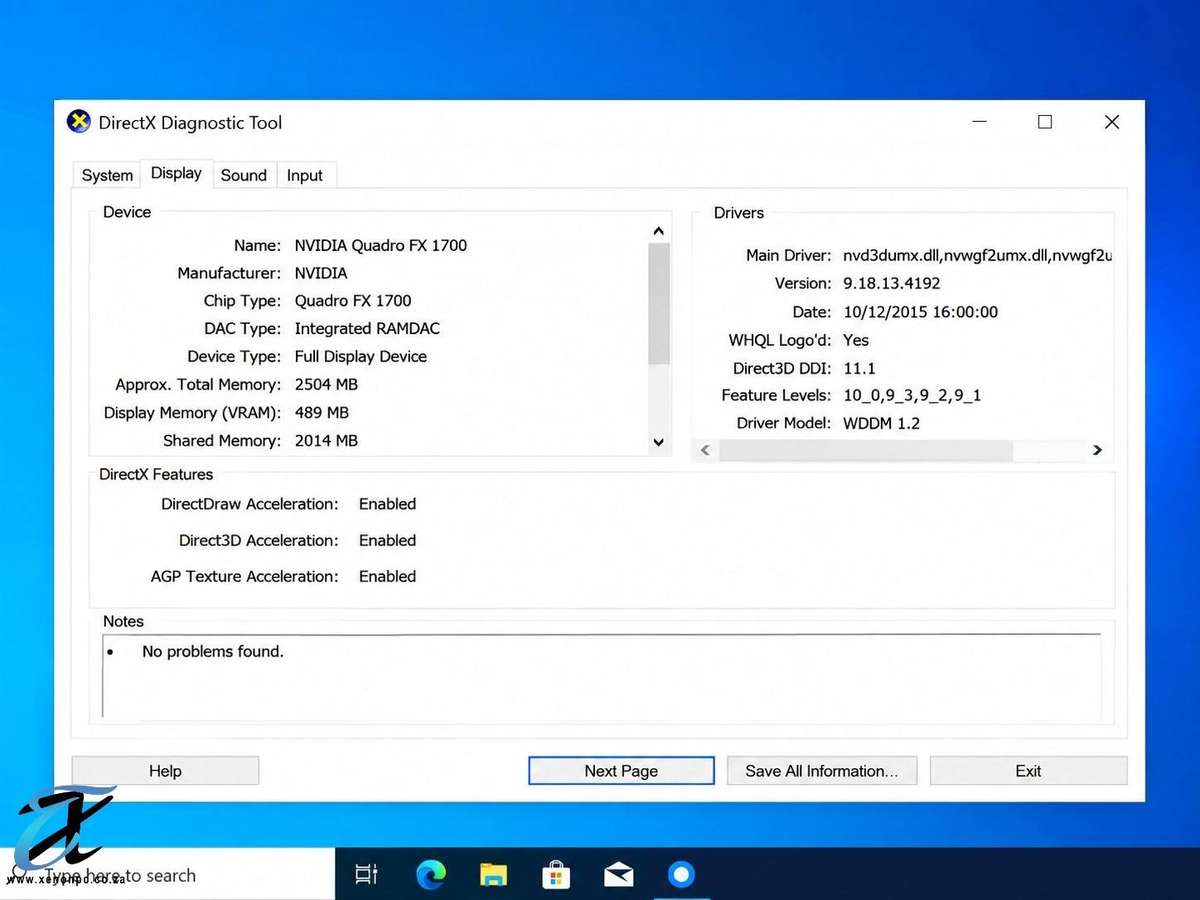Exit the diagnostic tool
Screen dimensions: 1200x900
[1028, 771]
